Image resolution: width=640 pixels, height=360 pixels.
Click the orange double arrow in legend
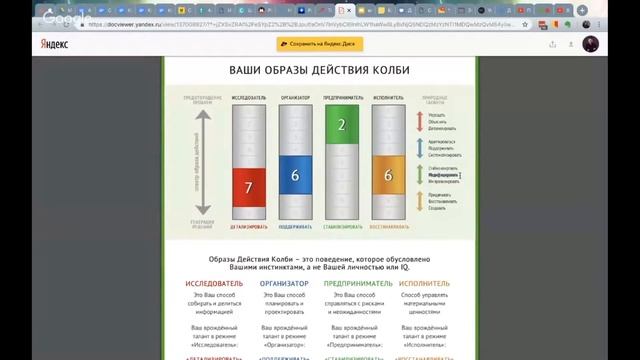pos(420,201)
